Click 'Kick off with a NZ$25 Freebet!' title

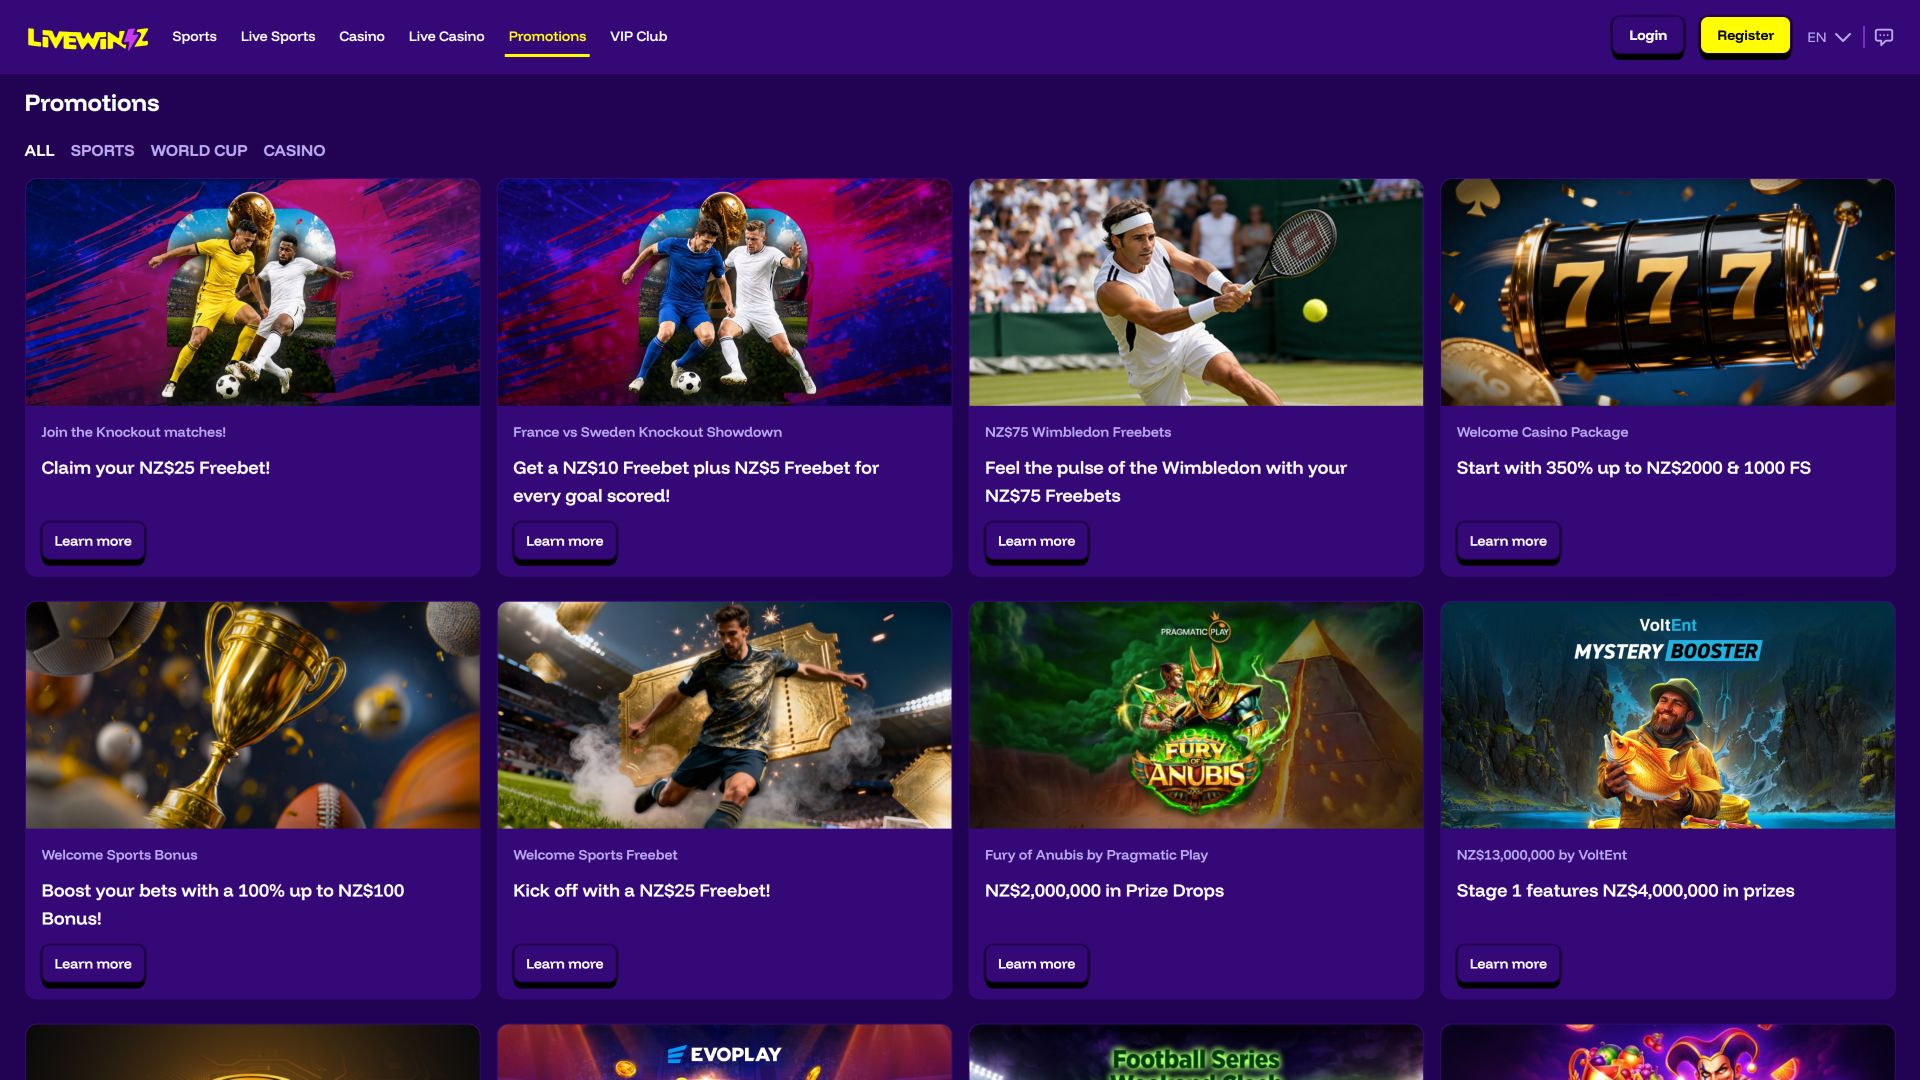pyautogui.click(x=642, y=891)
